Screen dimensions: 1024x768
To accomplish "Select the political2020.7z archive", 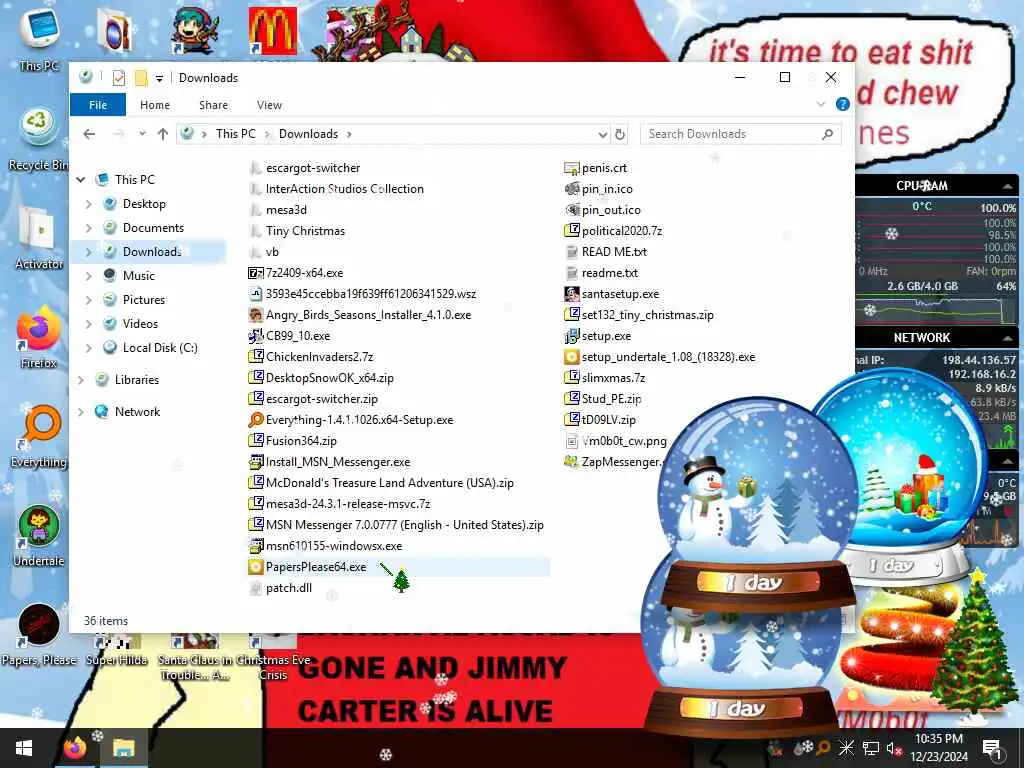I will 613,231.
